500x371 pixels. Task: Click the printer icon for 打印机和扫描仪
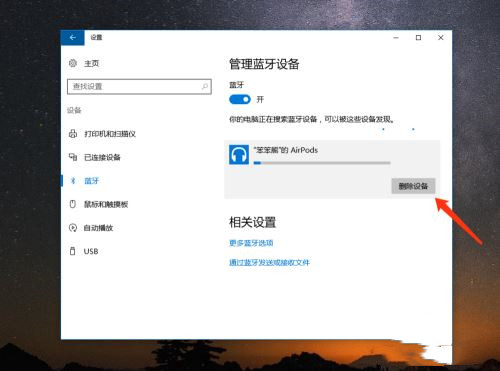coord(73,134)
